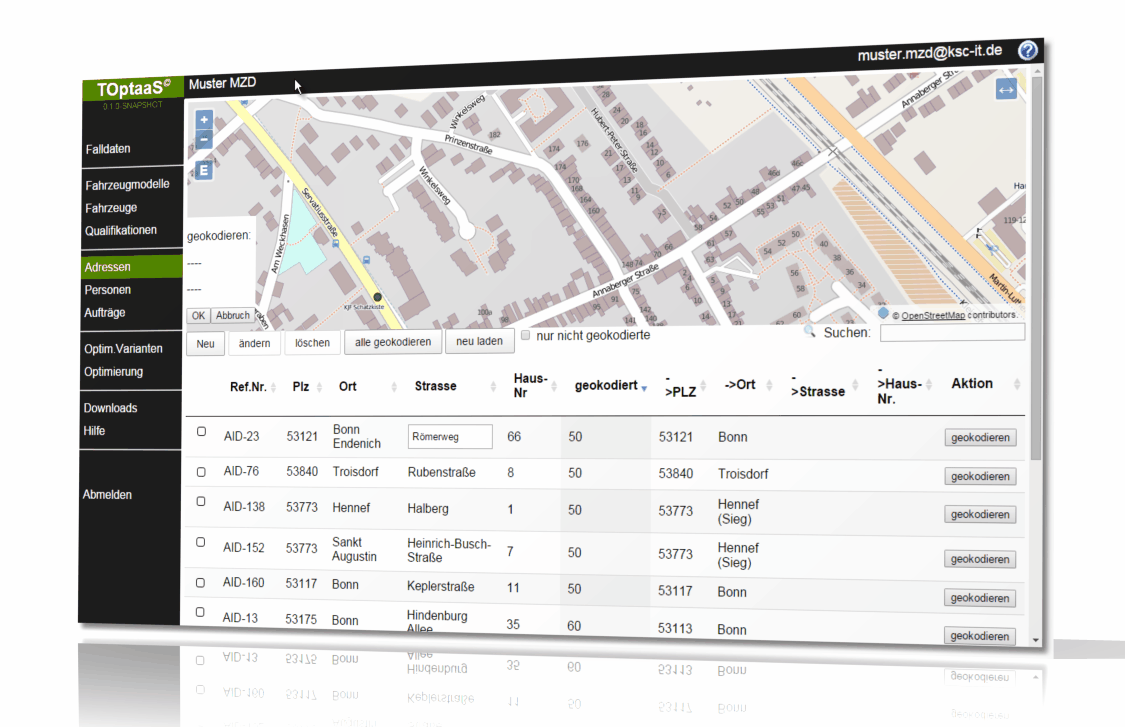
Task: Tick the checkbox for AID-138
Action: 201,501
